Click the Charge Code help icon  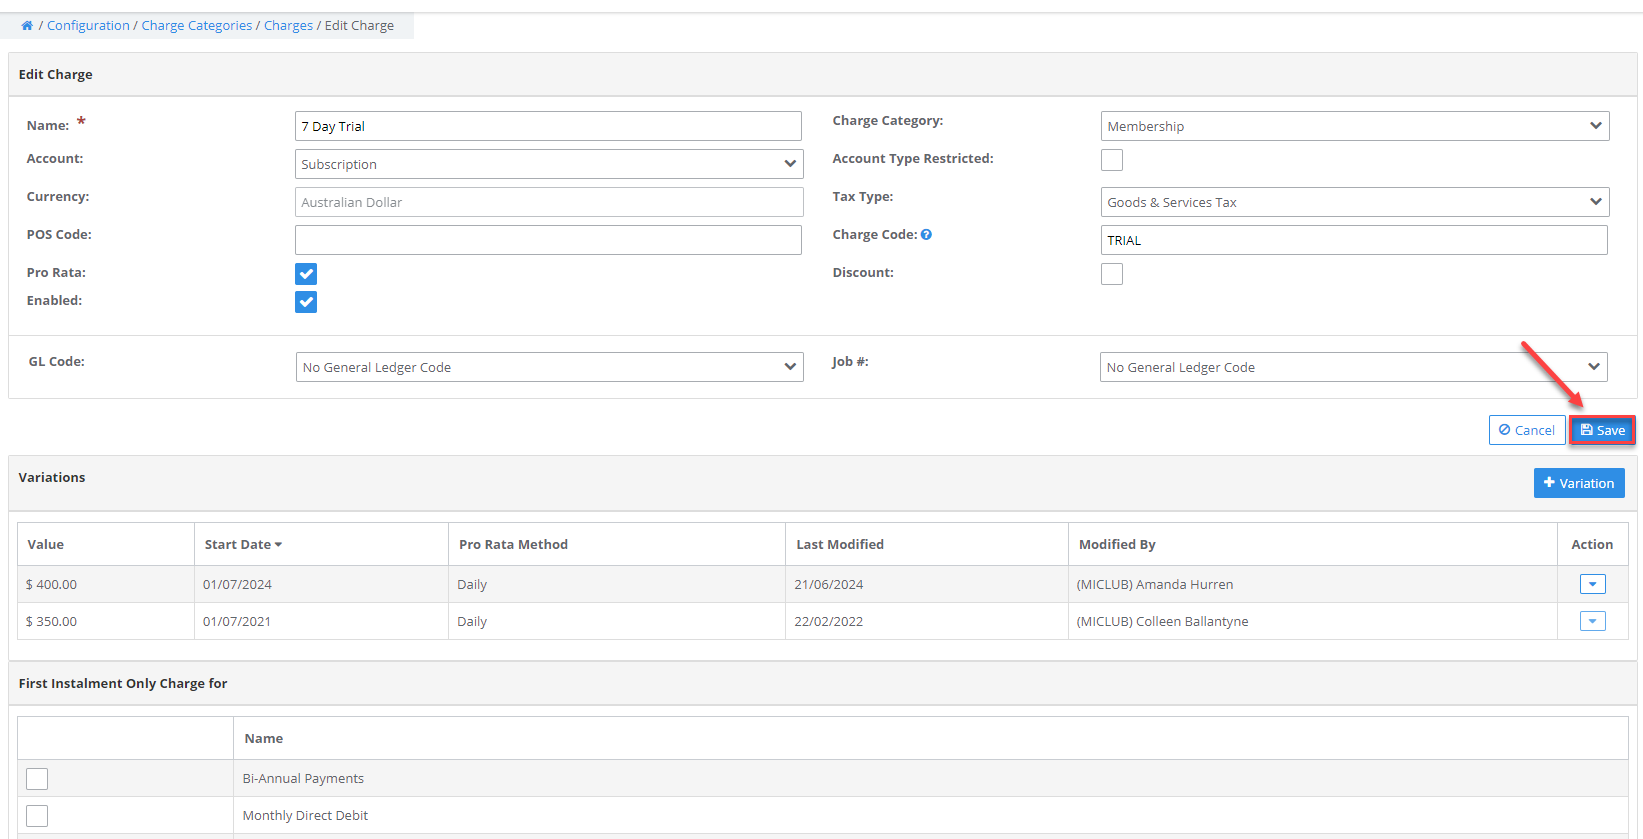point(926,235)
